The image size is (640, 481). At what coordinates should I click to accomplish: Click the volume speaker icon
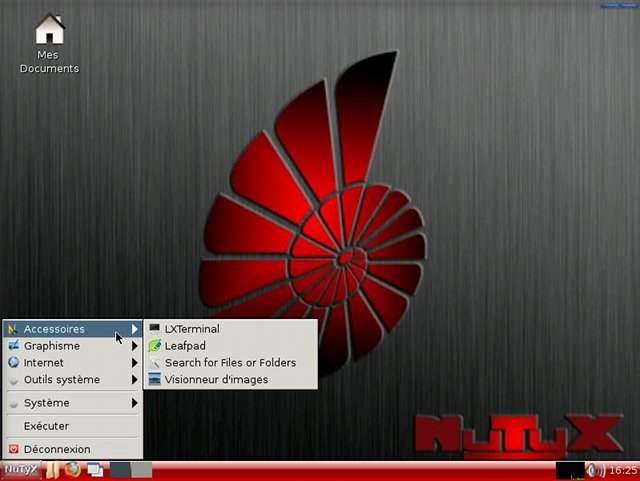[596, 470]
